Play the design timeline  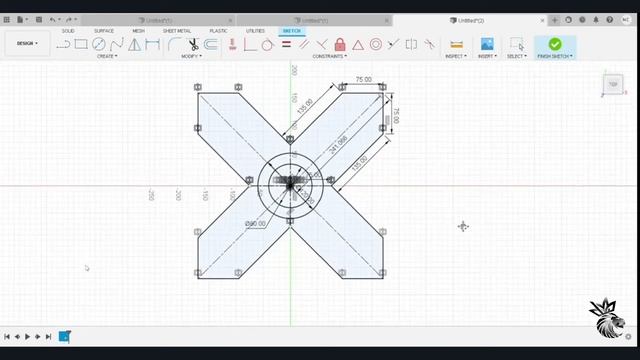(27, 337)
